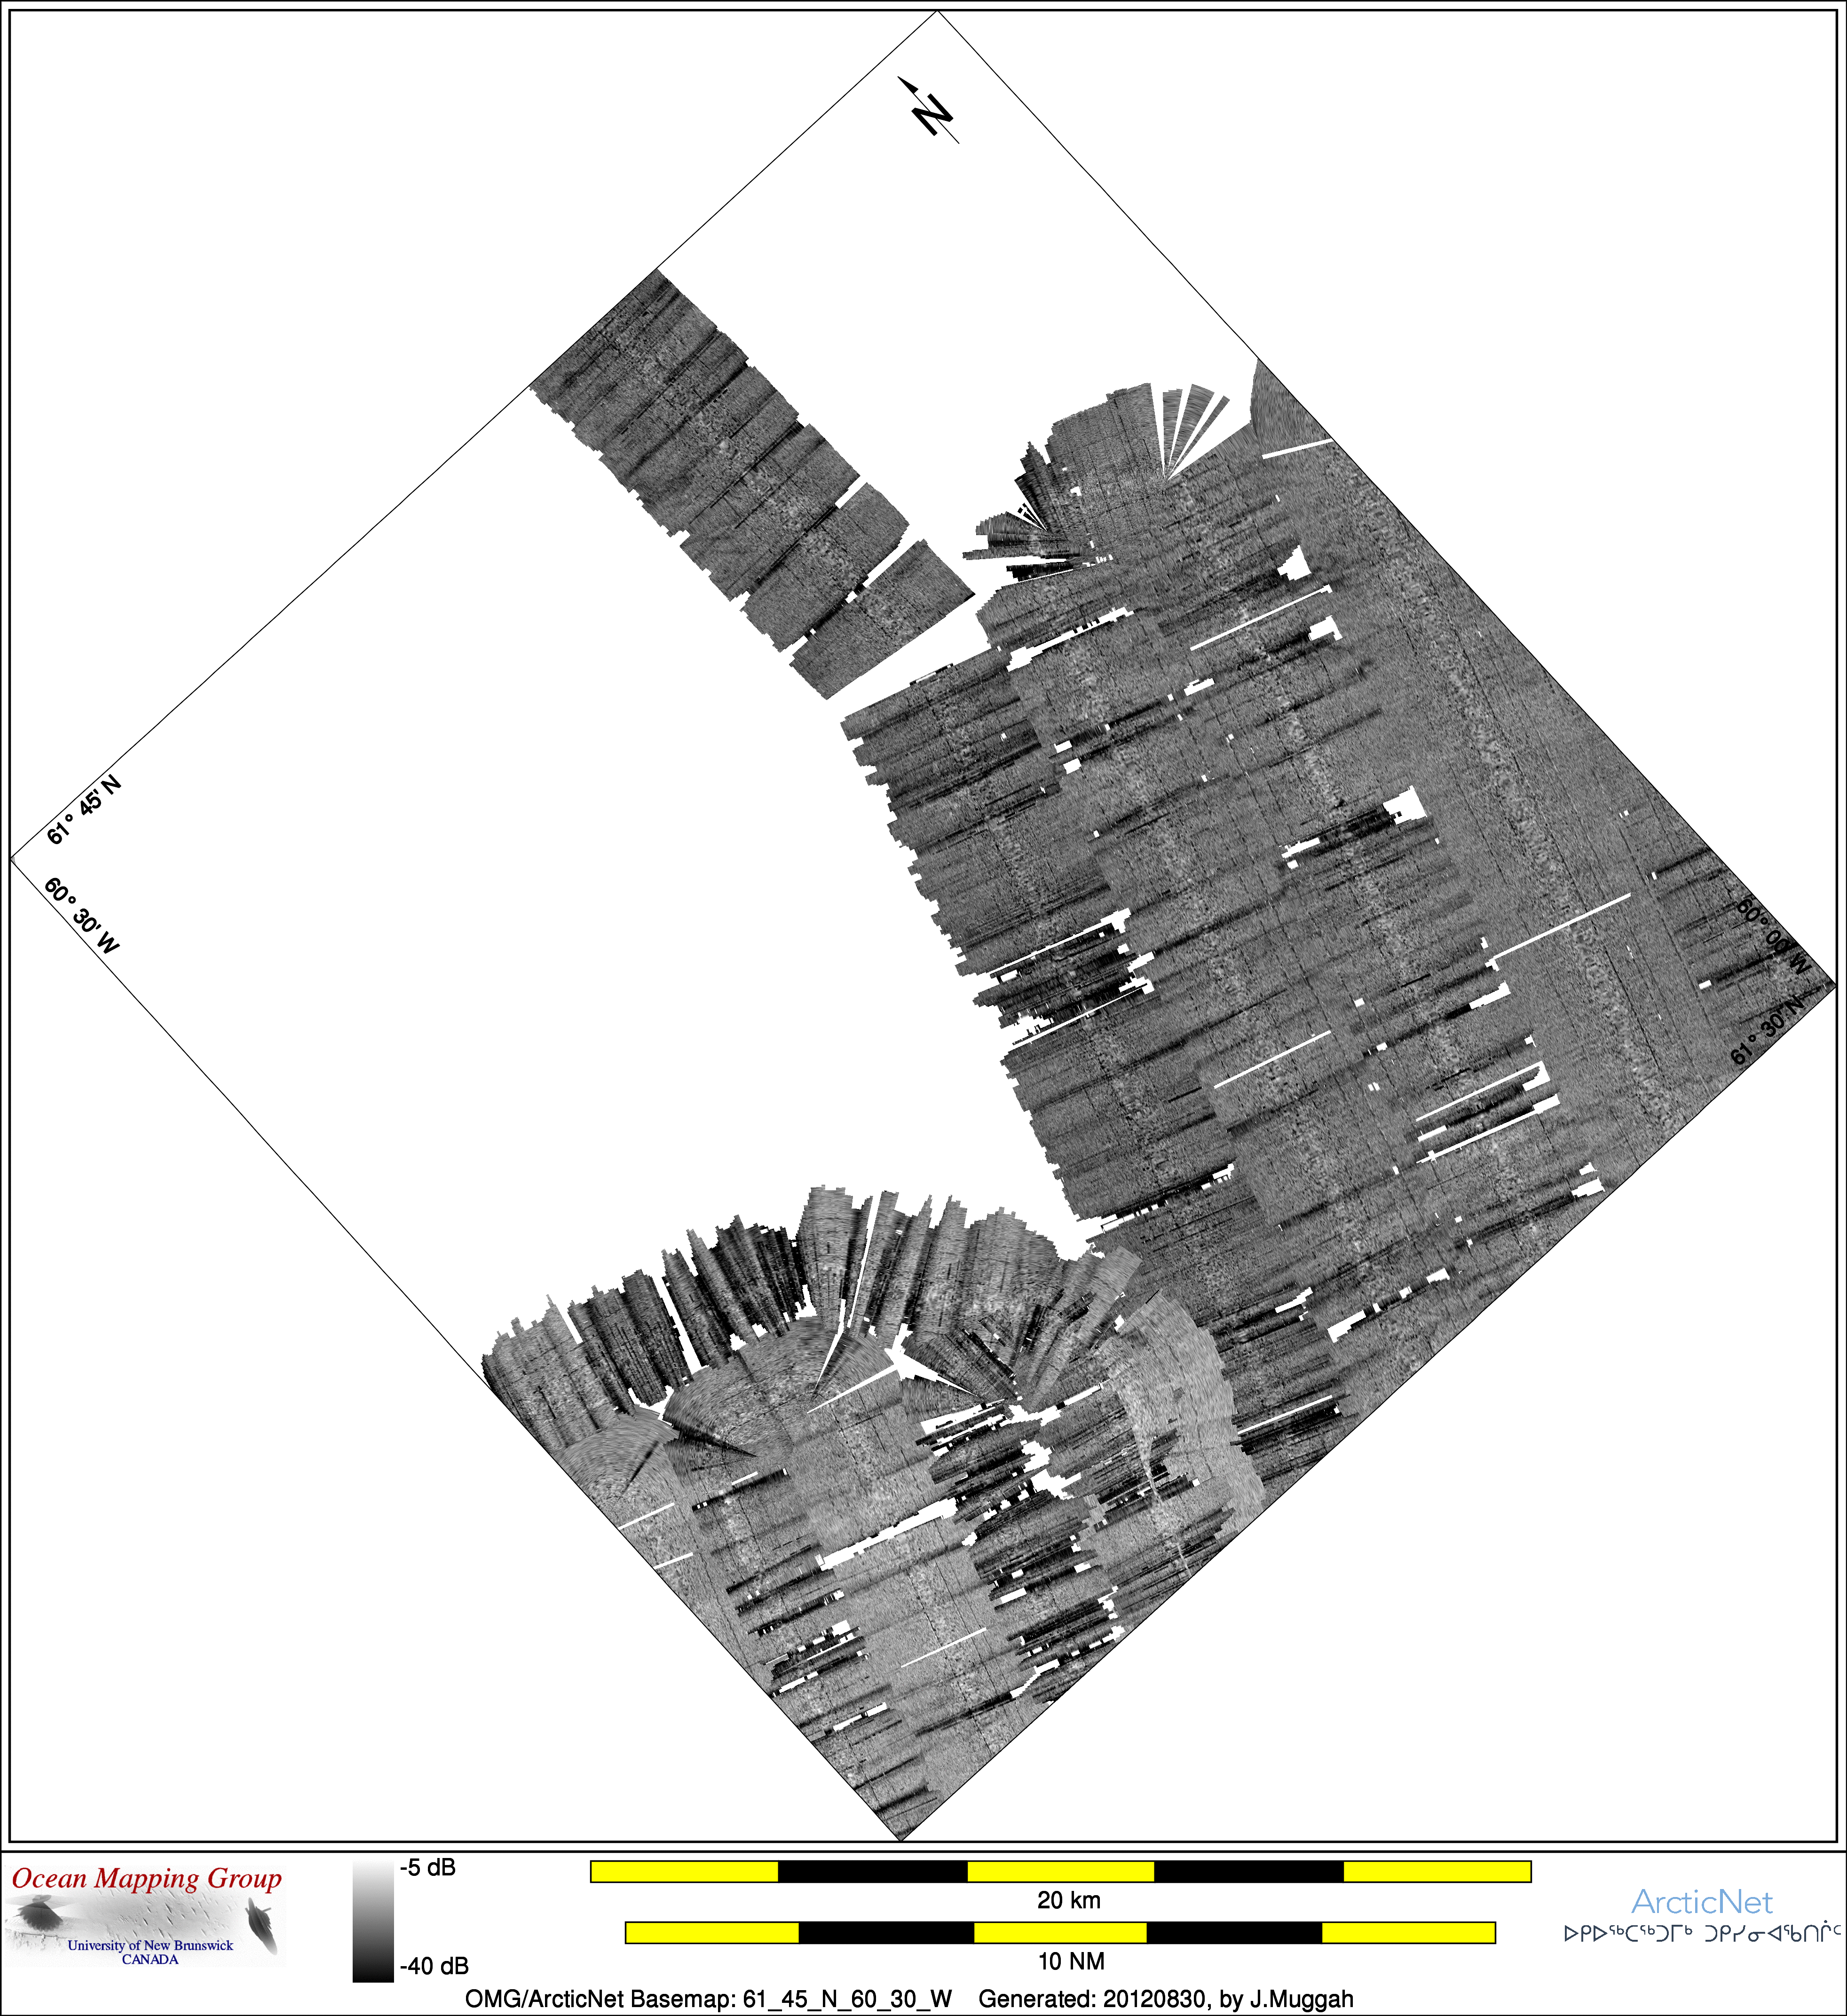This screenshot has height=2016, width=1847.
Task: Click the -40 dB legend label
Action: (434, 1966)
